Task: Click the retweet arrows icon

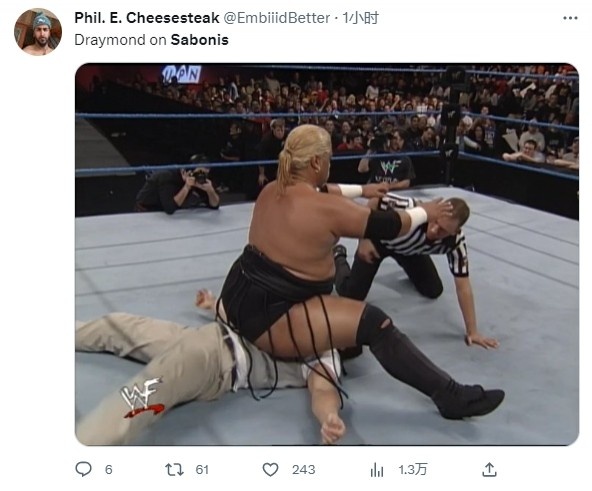Action: [x=174, y=469]
